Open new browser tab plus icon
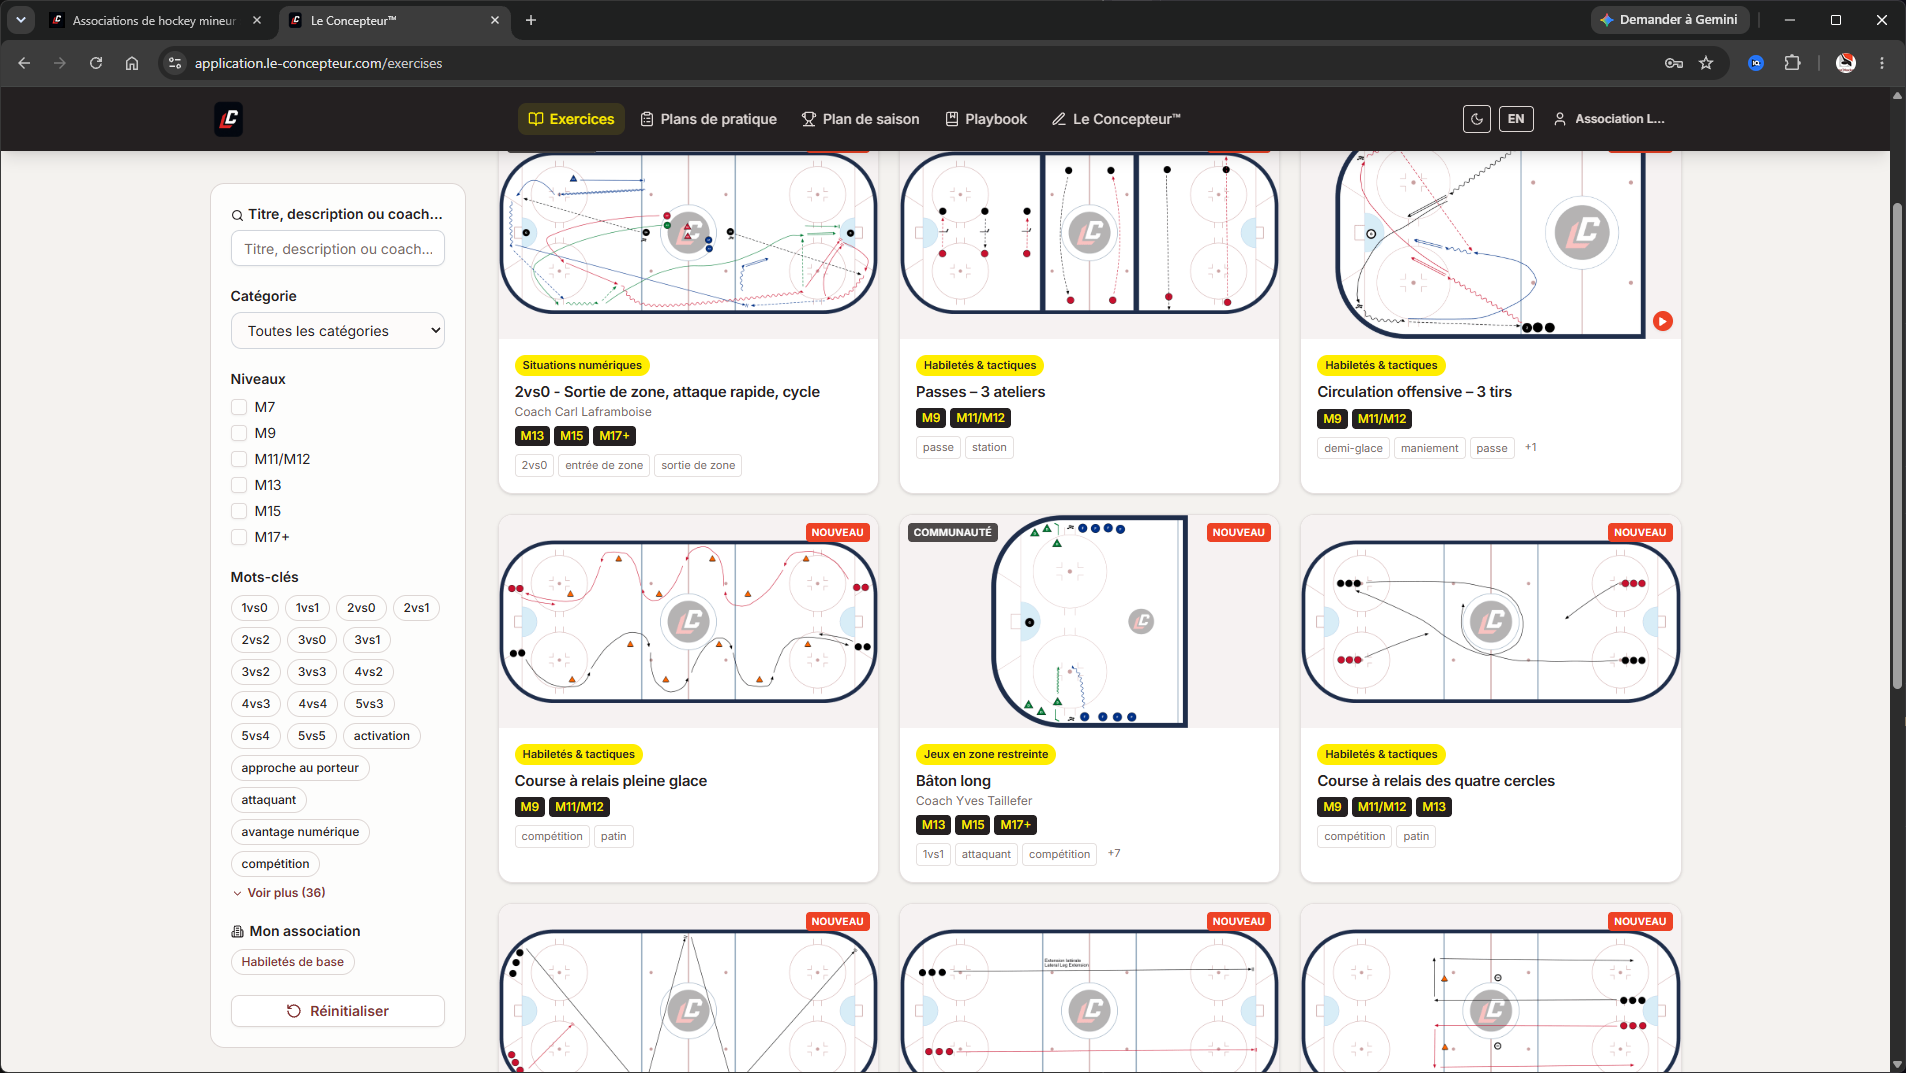Image resolution: width=1906 pixels, height=1073 pixels. coord(531,20)
